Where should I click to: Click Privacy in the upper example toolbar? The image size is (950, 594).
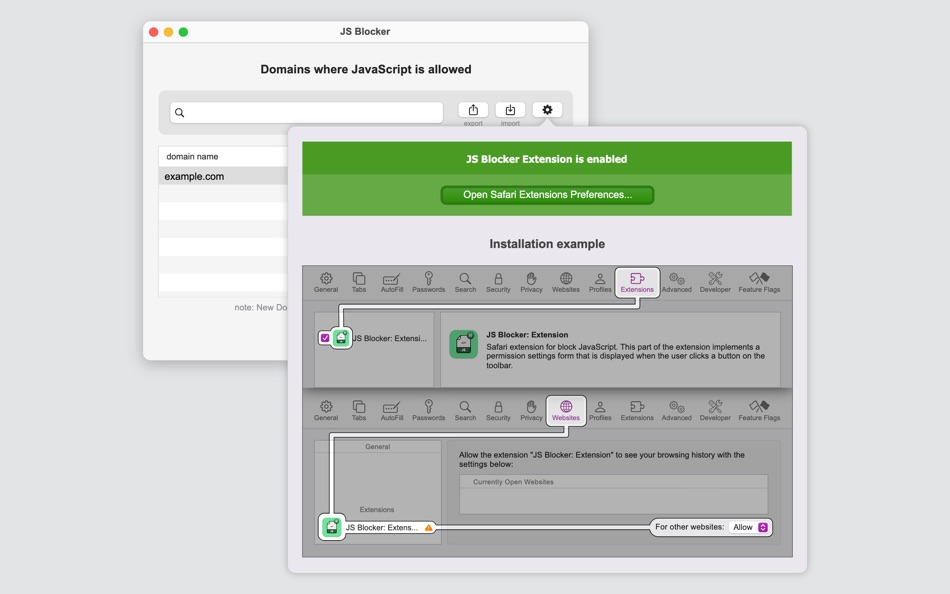point(531,282)
